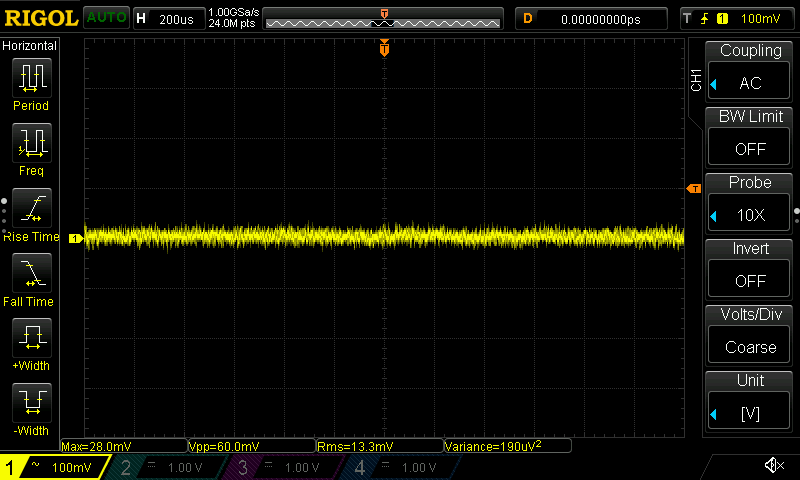
Task: Choose the Fall Time measurement icon
Action: 31,275
